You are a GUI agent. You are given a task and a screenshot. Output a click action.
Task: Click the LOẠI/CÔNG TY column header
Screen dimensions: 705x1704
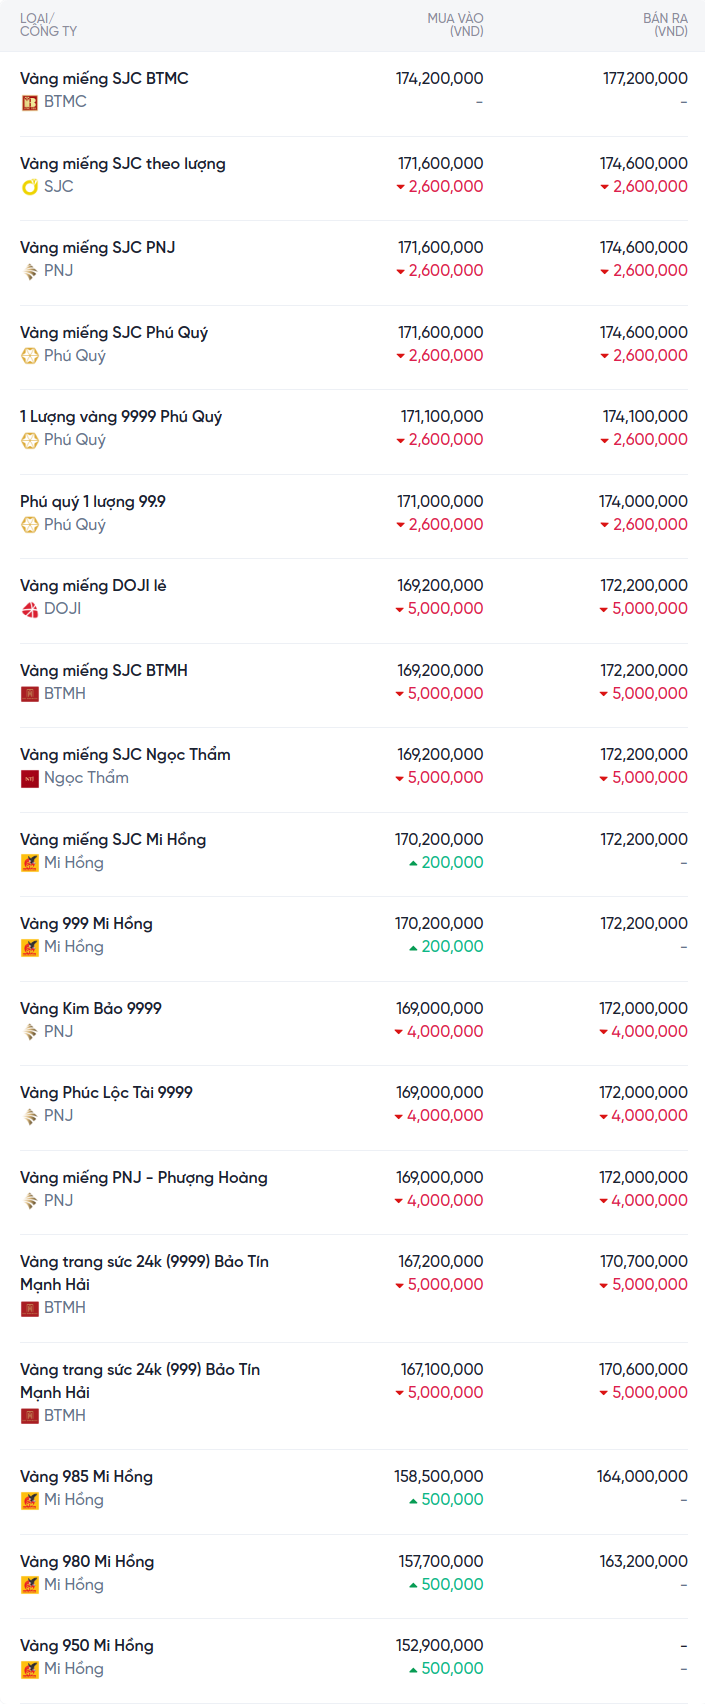coord(48,25)
